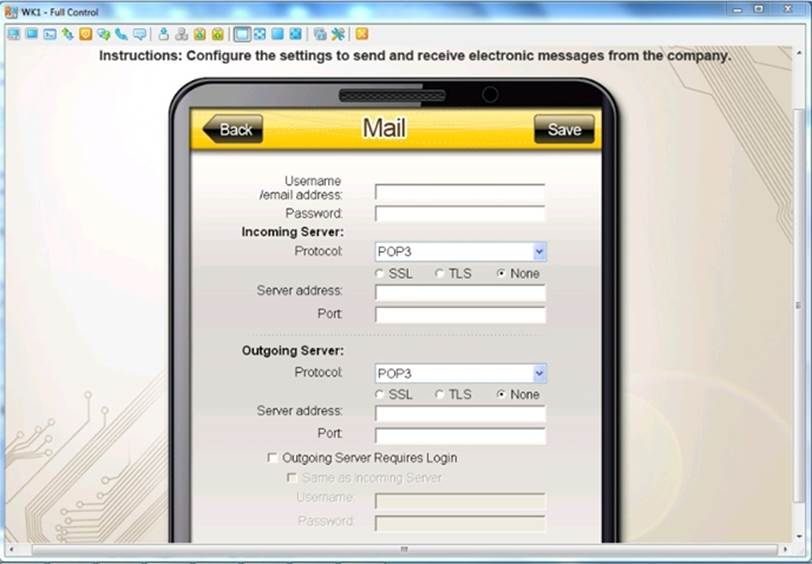Viewport: 812px width, 564px height.
Task: Select the highlighted screen view mode icon
Action: click(x=241, y=34)
